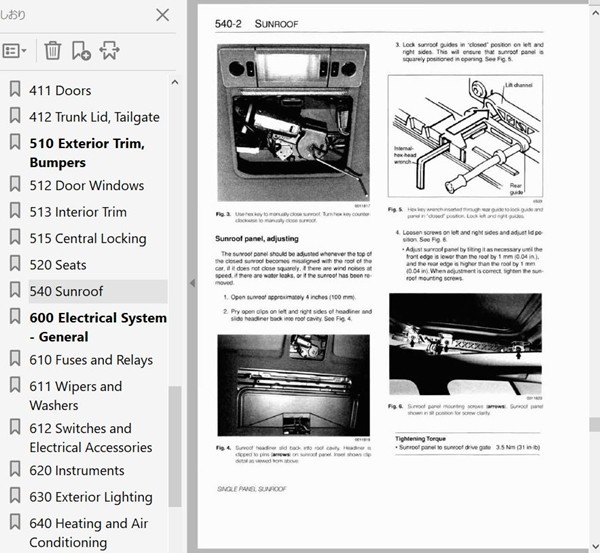Click the bookmark icon beside 630 Exterior Lighting

[x=15, y=495]
